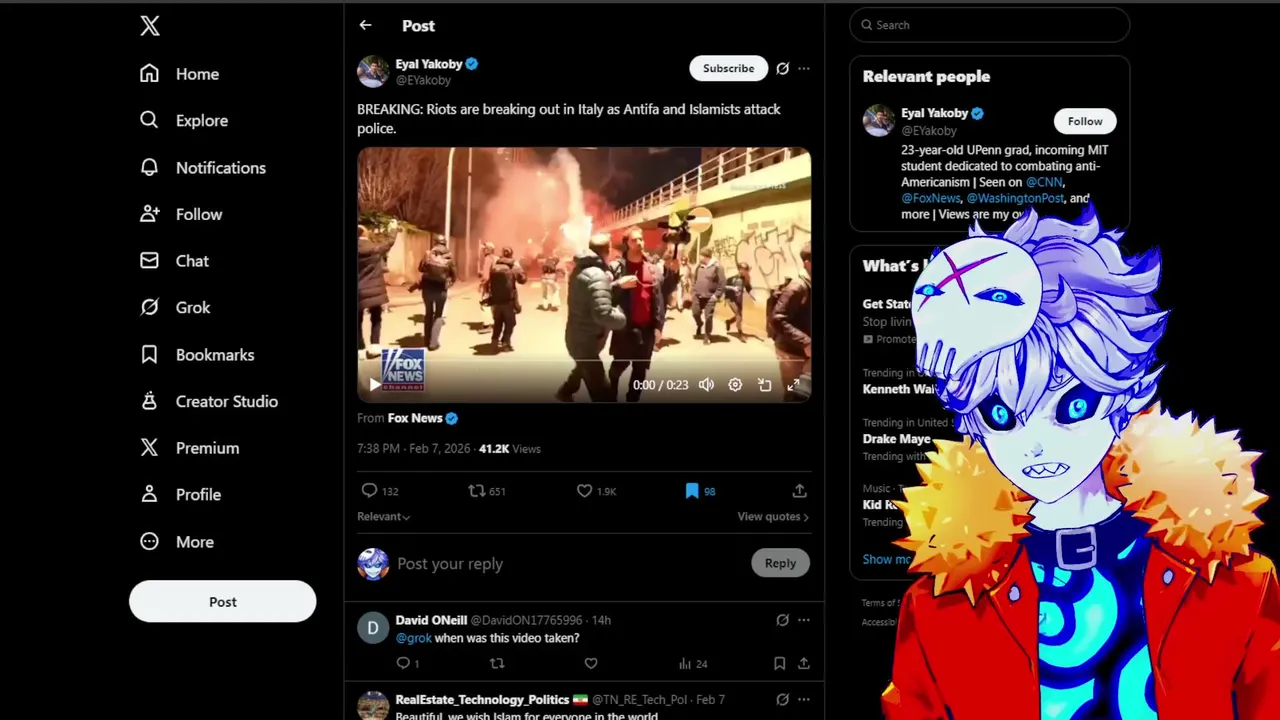1280x720 pixels.
Task: Click the Search box
Action: (x=989, y=25)
